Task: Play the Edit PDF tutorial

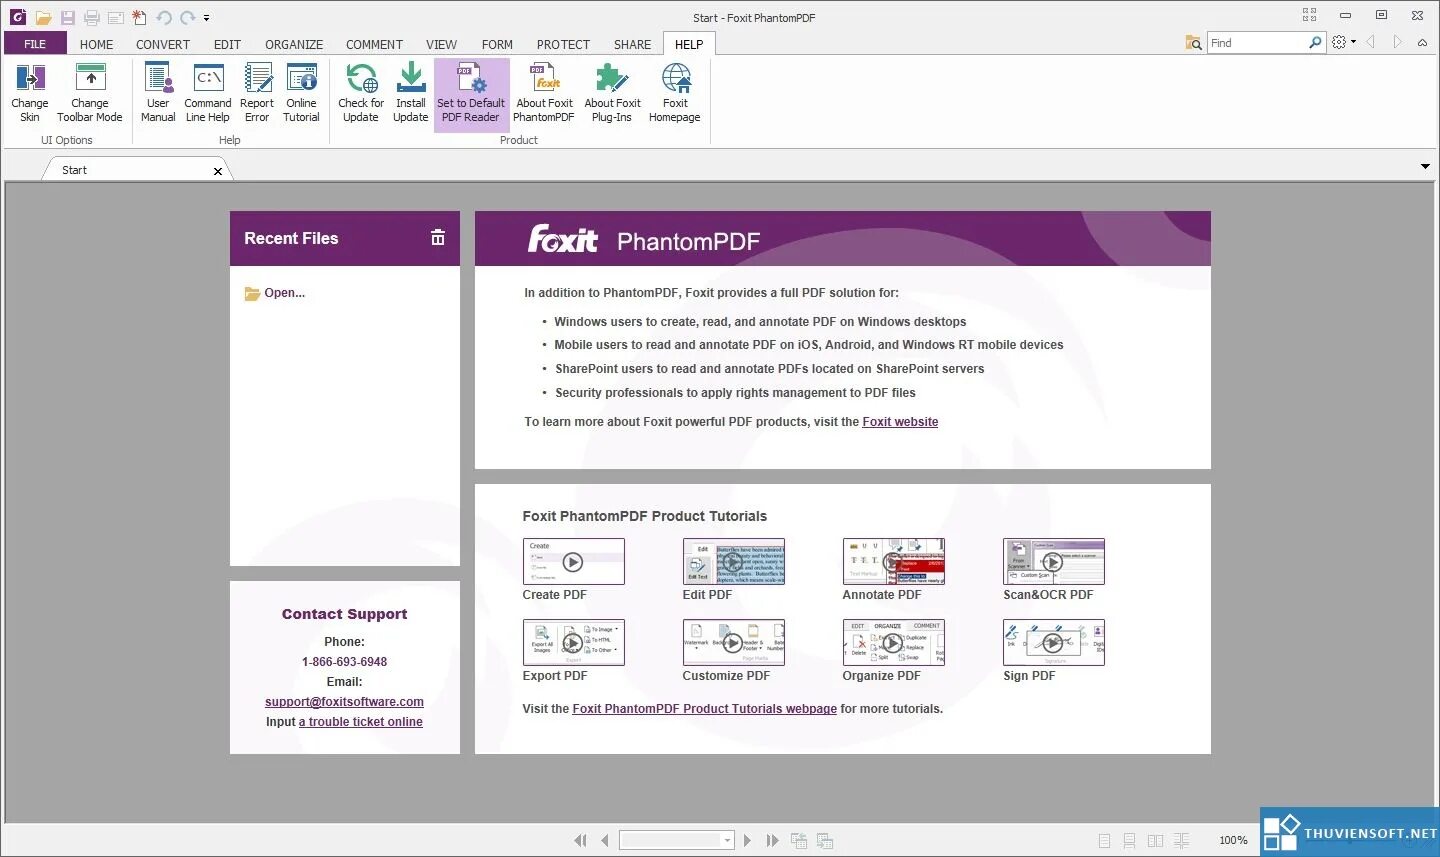Action: coord(733,562)
